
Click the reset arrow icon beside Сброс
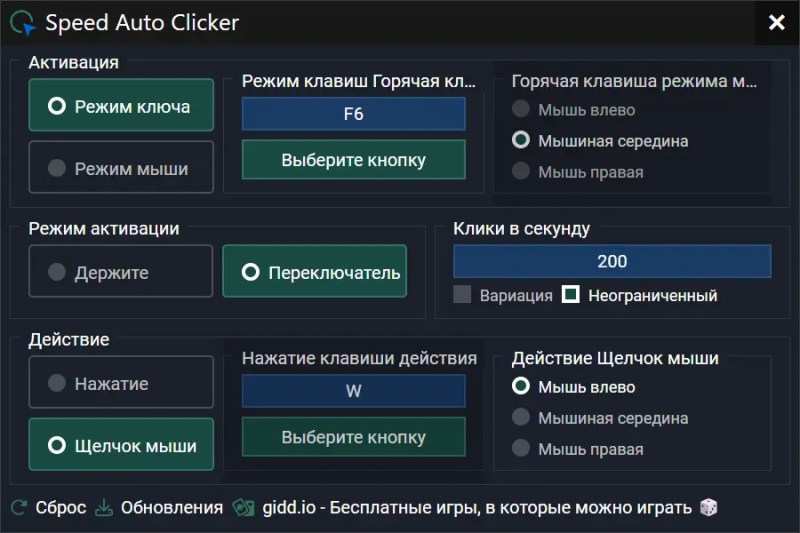19,507
